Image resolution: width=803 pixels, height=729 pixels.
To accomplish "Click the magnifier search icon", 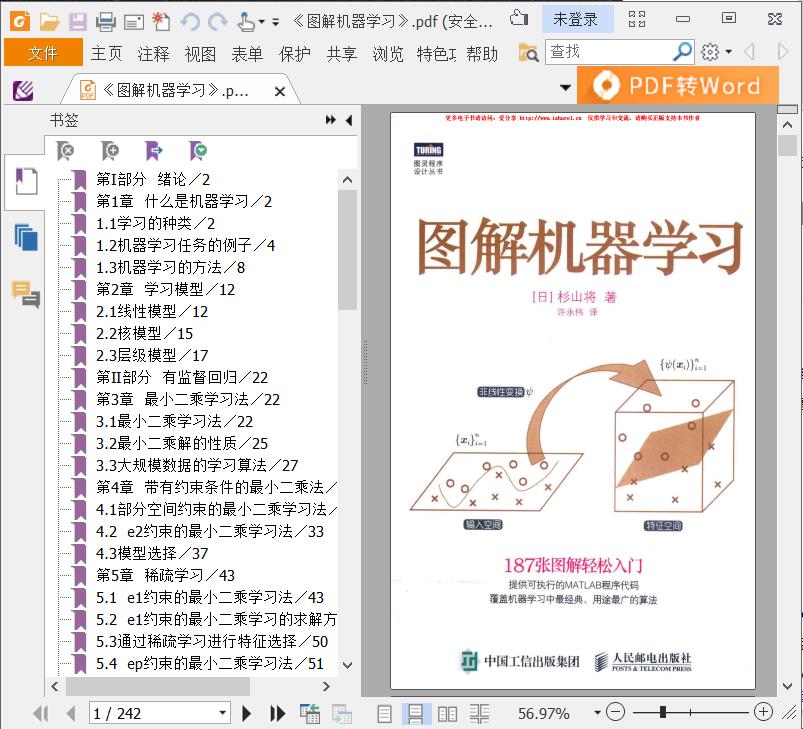I will 683,51.
